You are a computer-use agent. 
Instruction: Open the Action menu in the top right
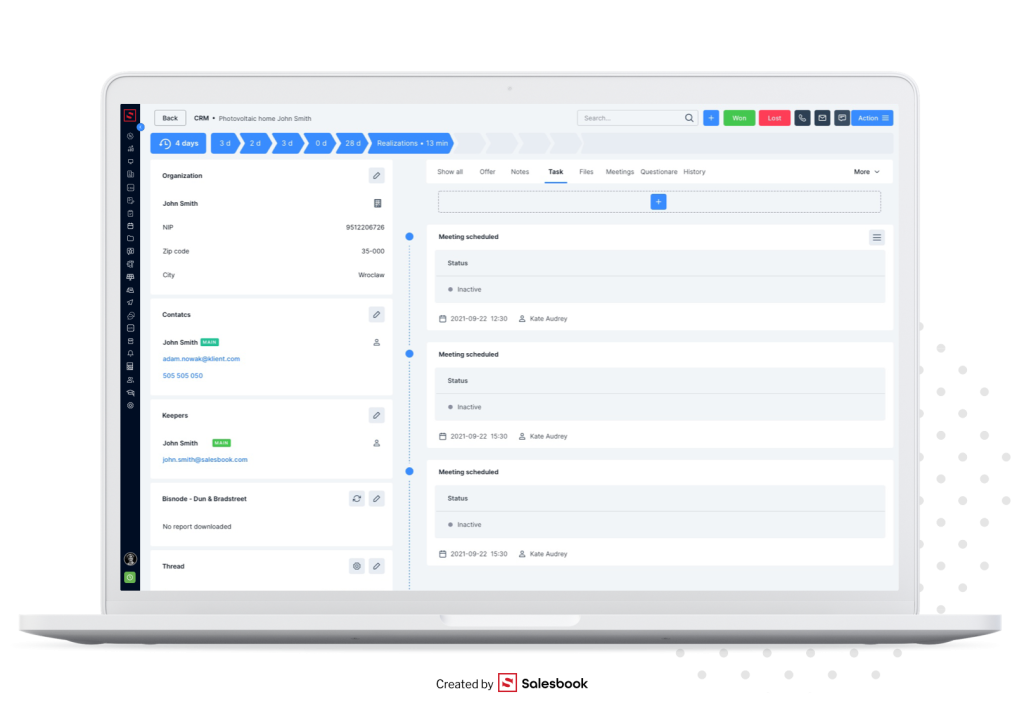[x=871, y=117]
